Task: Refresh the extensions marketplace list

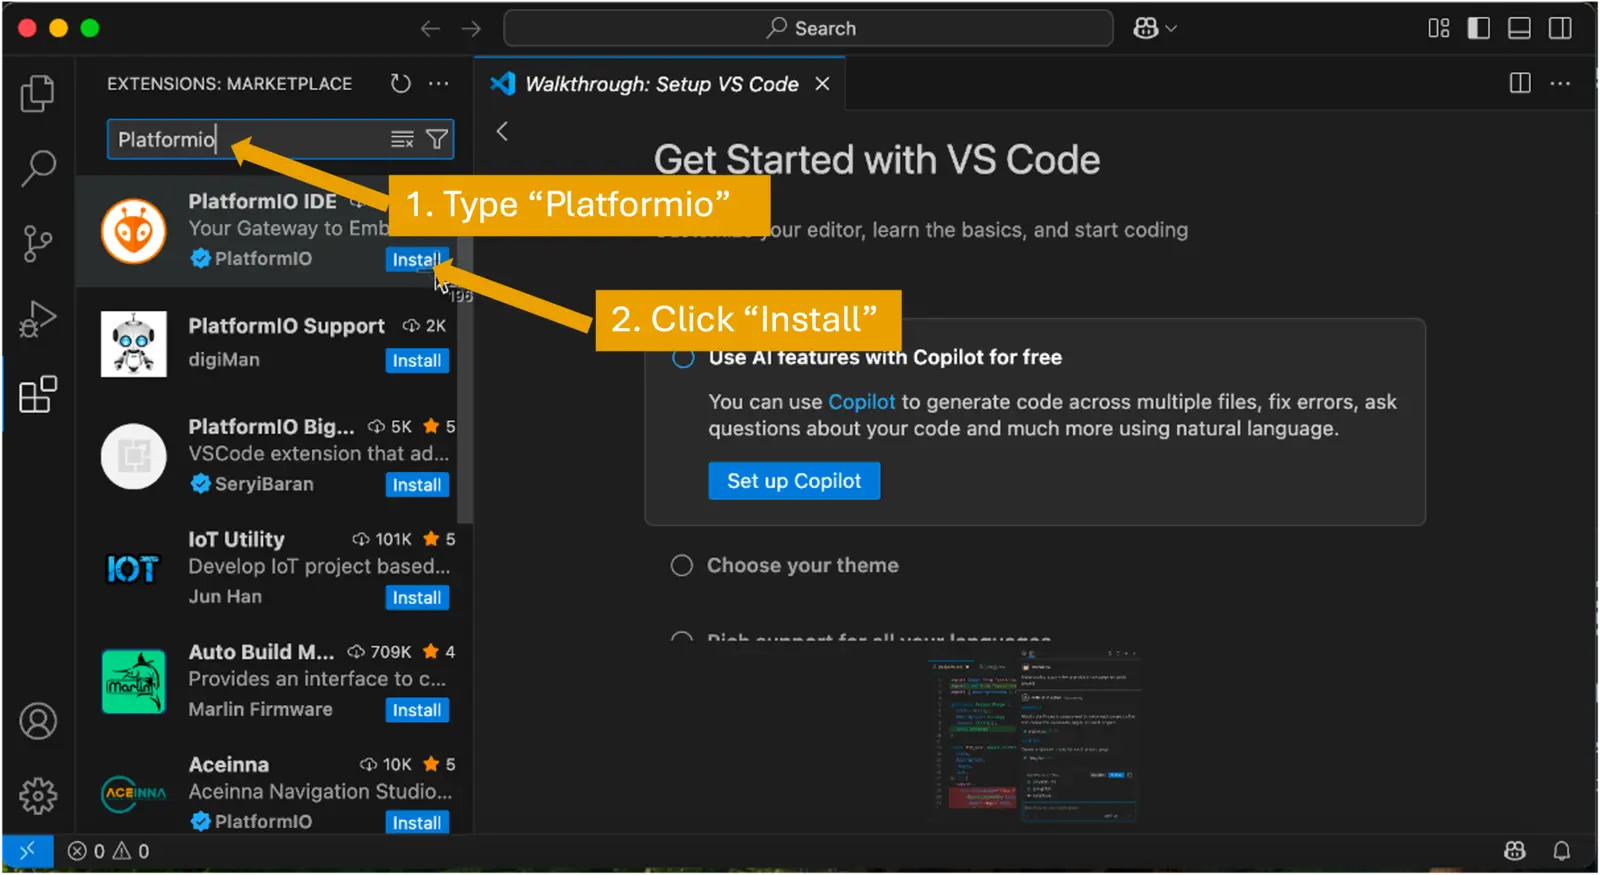Action: coord(401,84)
